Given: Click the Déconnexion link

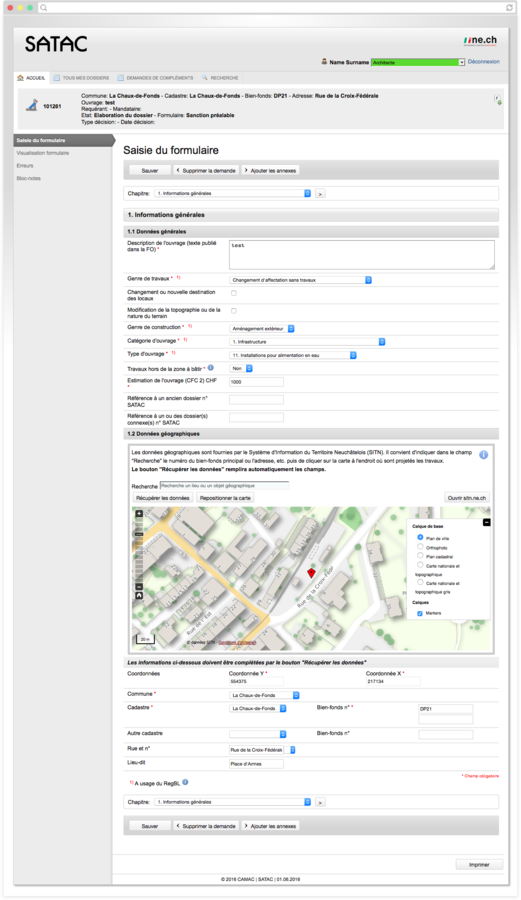Looking at the screenshot, I should click(483, 61).
